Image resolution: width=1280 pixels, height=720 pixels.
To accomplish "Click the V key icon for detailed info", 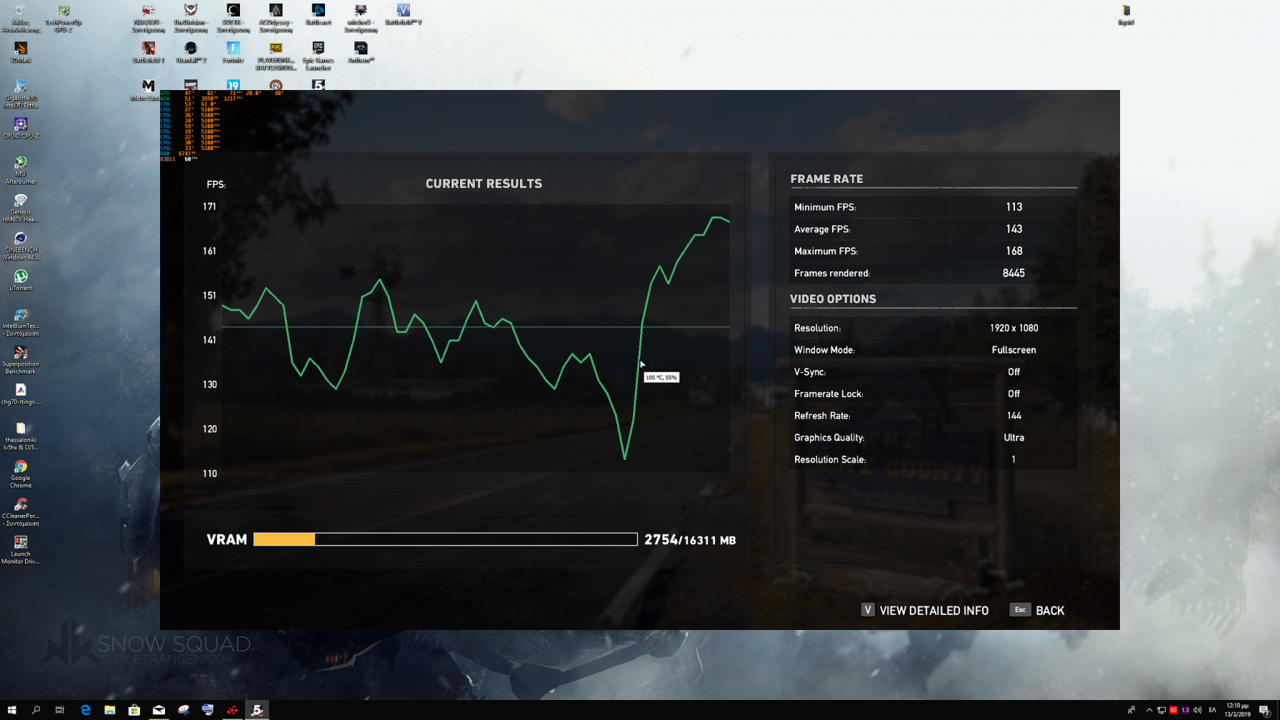I will coord(868,610).
